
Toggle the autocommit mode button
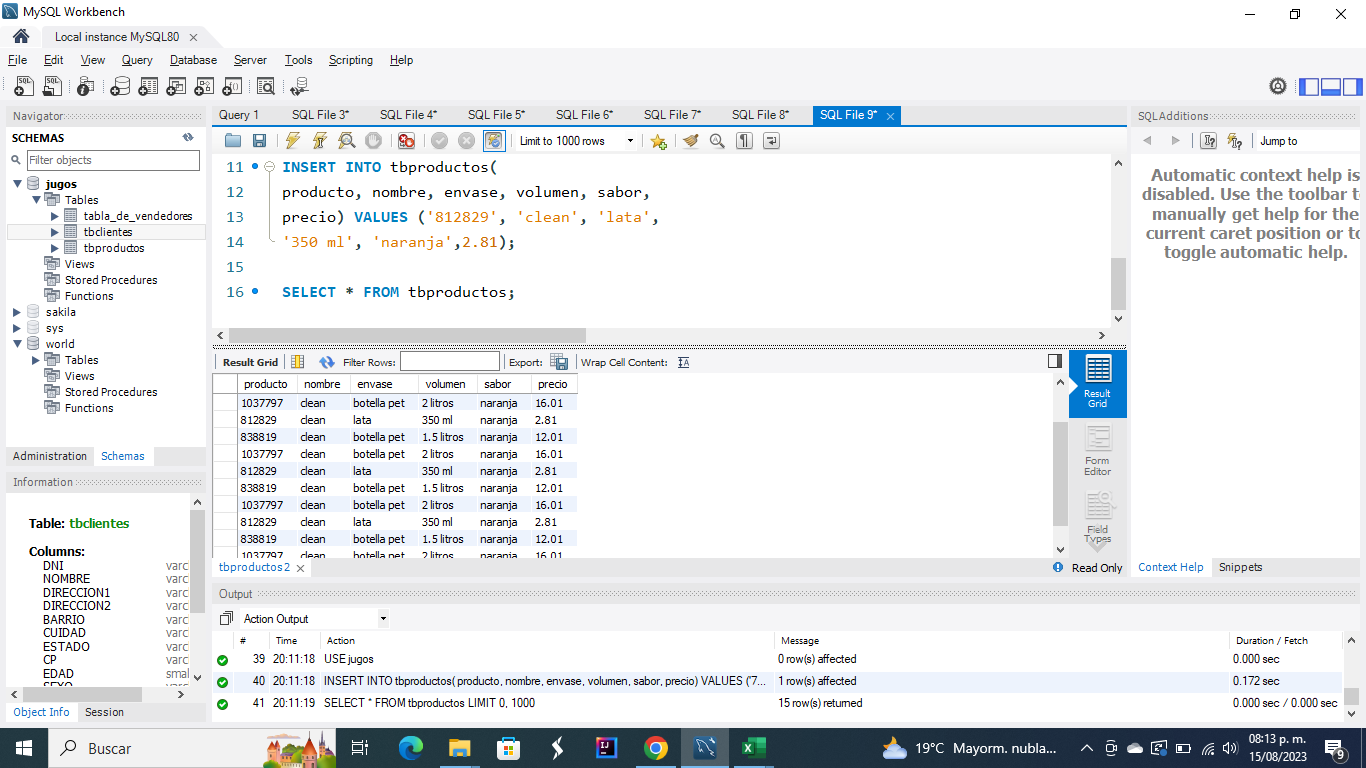coord(494,141)
